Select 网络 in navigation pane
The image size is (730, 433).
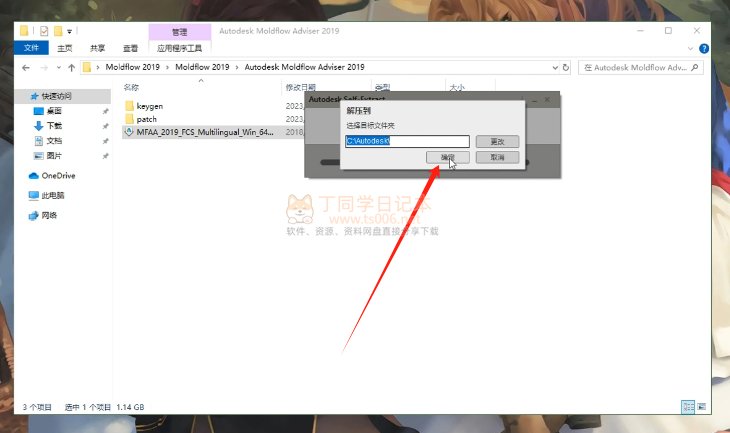pos(49,215)
